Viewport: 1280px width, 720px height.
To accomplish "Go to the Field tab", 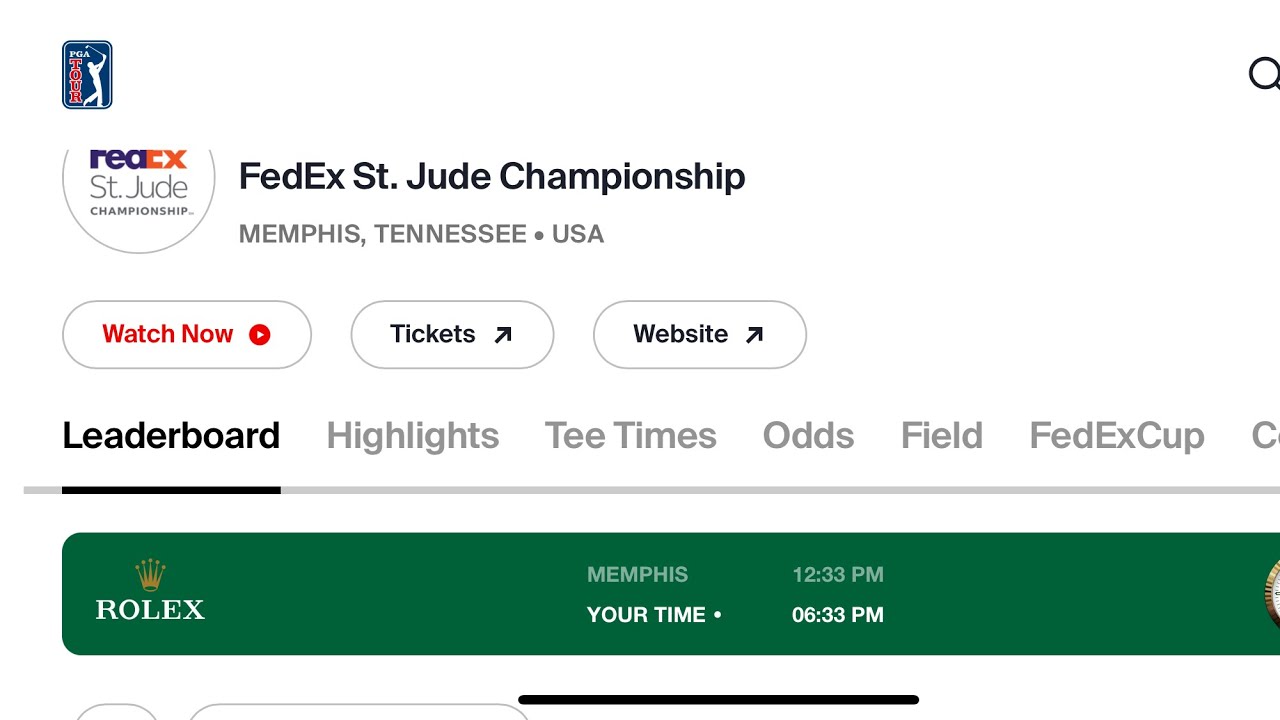I will tap(941, 436).
